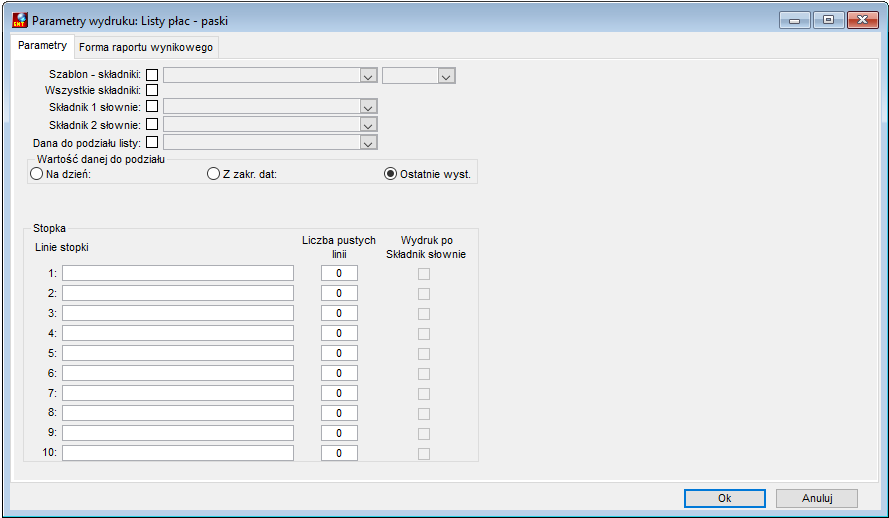Click footer line 3 text field
The width and height of the screenshot is (889, 518).
[178, 313]
